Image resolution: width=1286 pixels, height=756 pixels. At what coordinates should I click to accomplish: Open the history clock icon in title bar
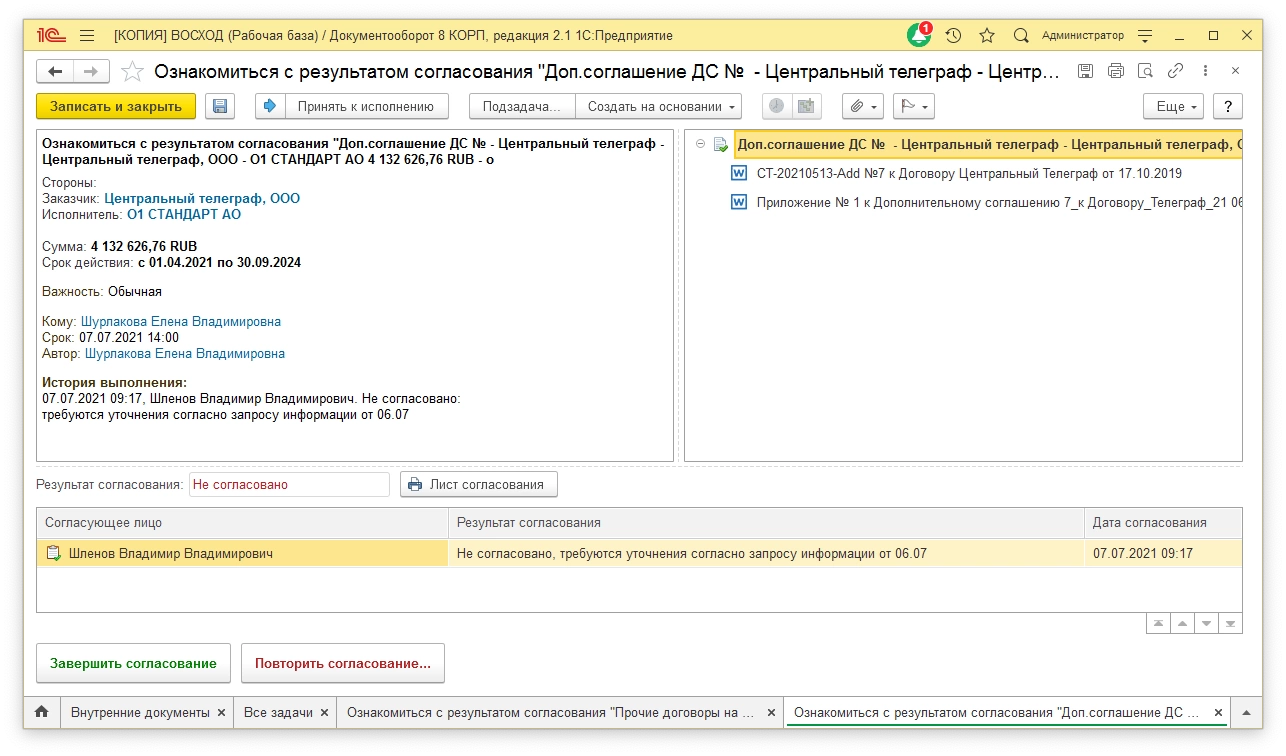[953, 35]
